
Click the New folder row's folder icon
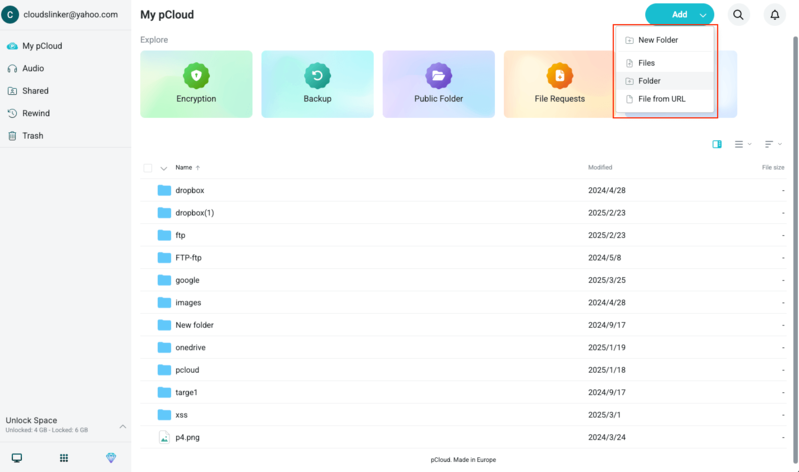click(x=164, y=325)
